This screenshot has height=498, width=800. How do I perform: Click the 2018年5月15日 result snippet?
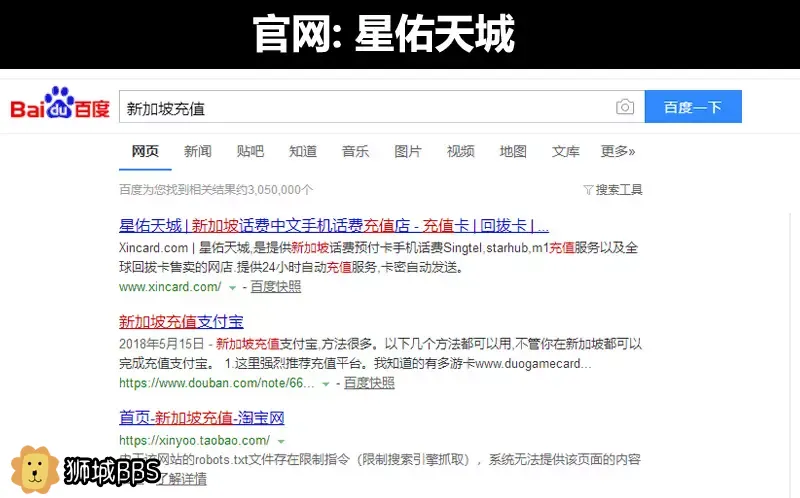(x=381, y=354)
